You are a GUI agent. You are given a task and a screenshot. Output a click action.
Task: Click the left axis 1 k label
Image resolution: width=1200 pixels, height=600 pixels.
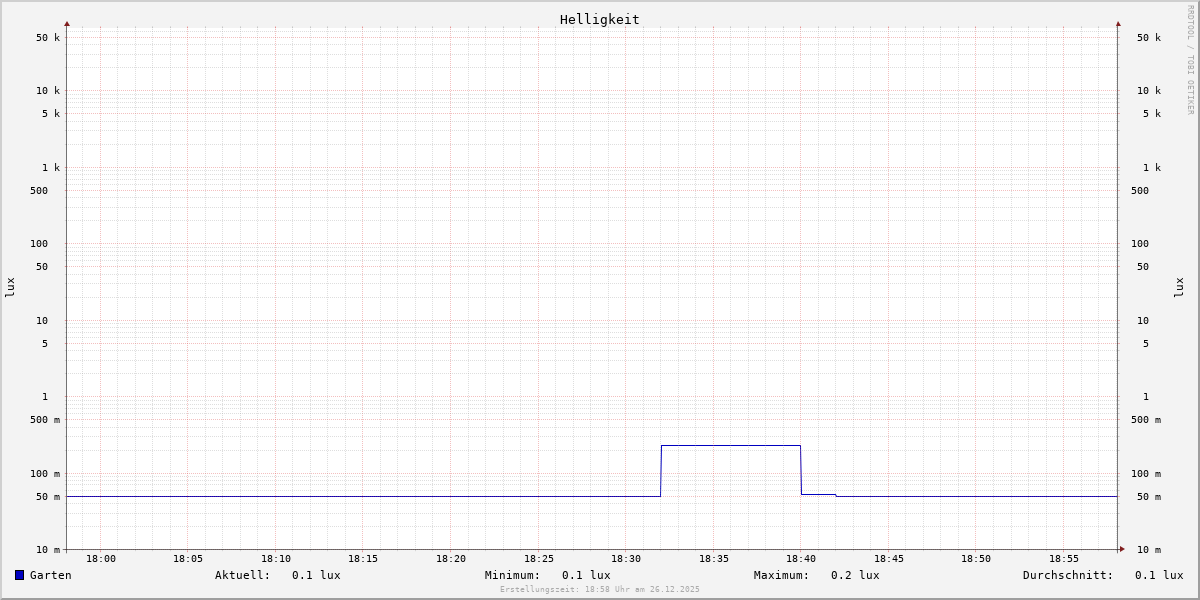coord(51,168)
